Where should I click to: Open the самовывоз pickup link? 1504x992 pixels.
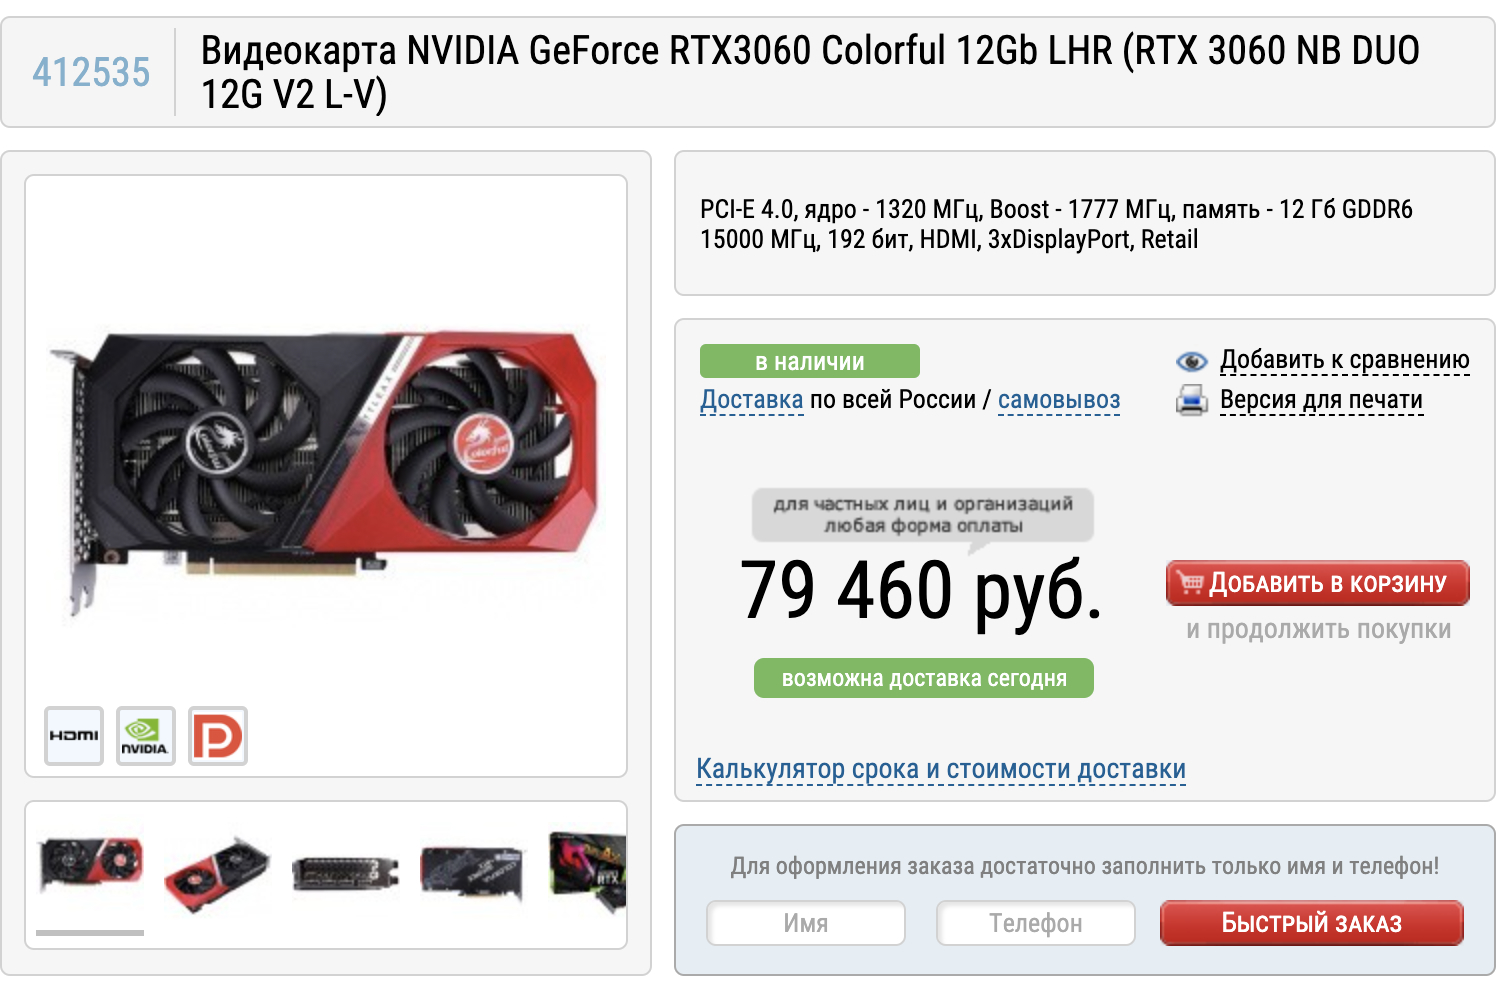1059,400
